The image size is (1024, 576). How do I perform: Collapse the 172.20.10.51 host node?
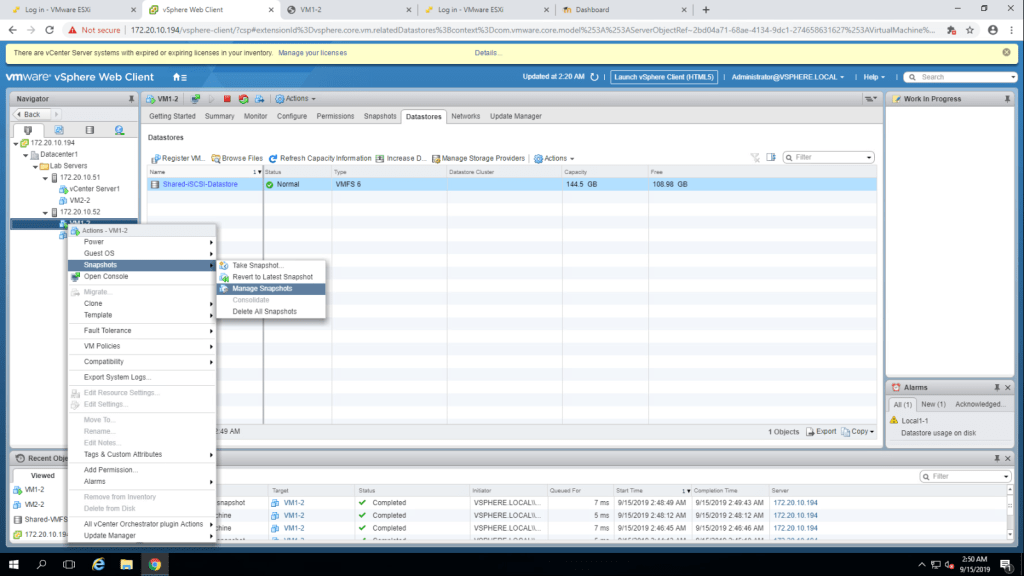pos(44,177)
